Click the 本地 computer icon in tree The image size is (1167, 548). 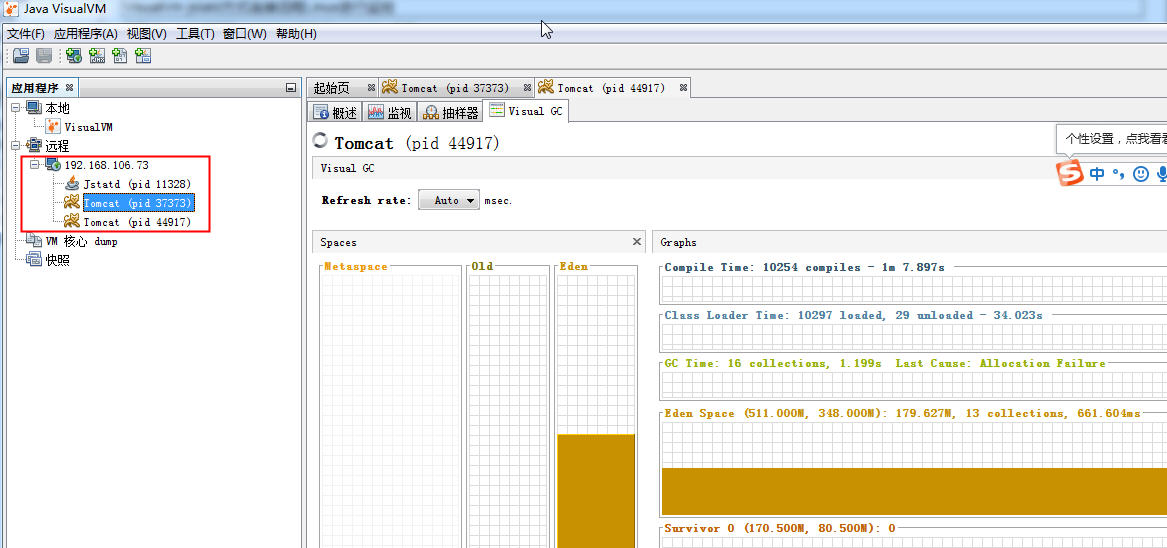coord(34,108)
